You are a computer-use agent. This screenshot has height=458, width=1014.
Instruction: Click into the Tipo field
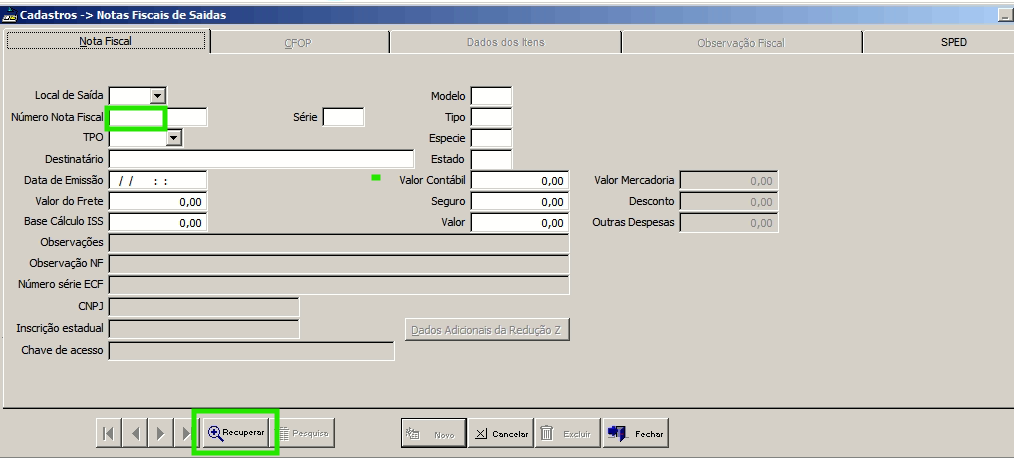coord(491,117)
